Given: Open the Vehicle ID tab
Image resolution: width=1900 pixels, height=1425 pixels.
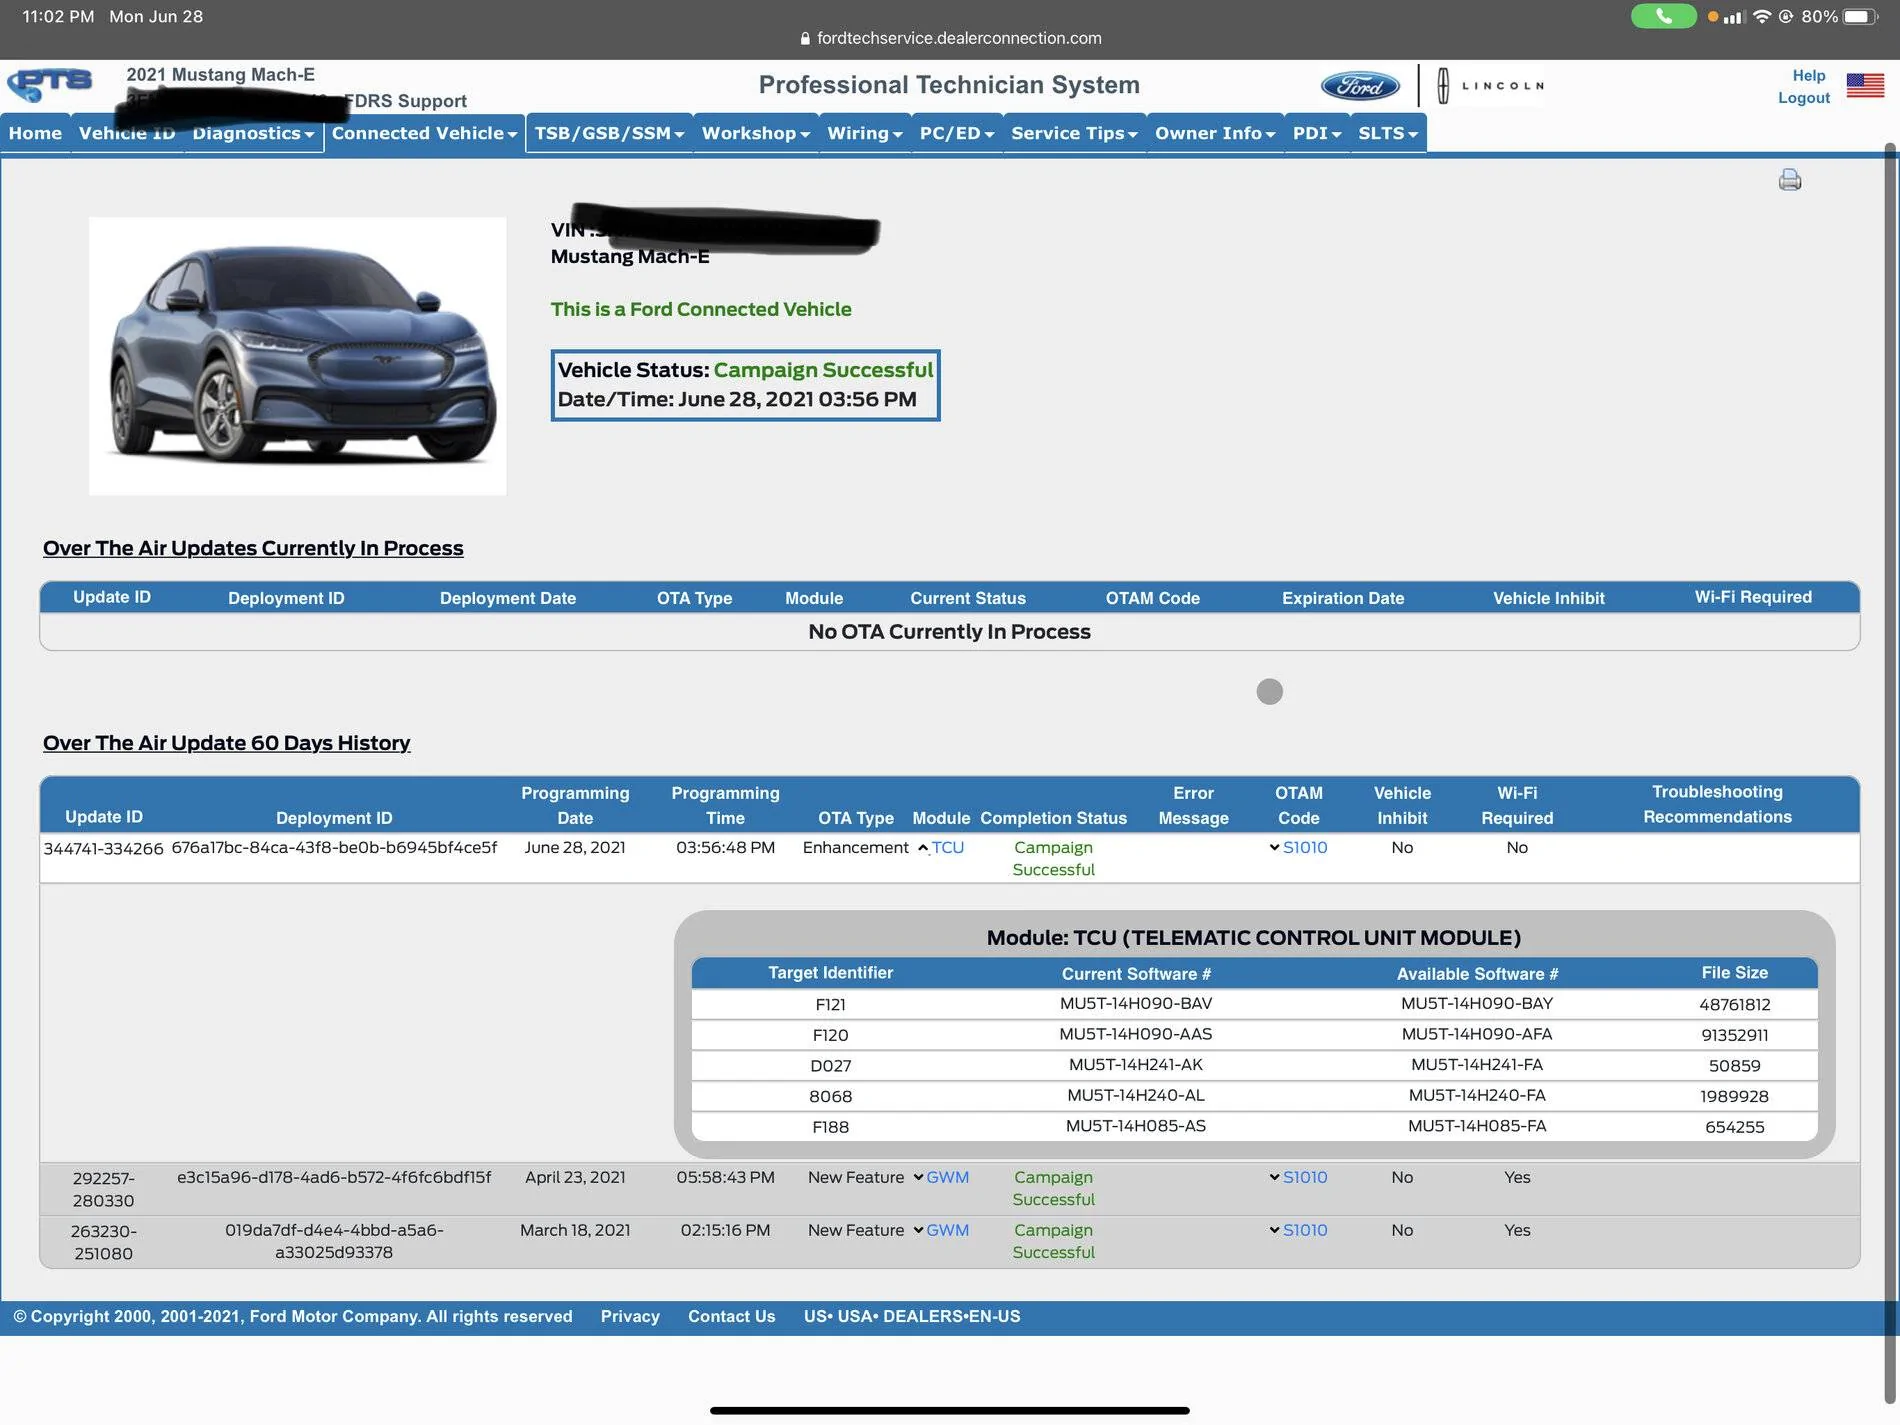Looking at the screenshot, I should pos(127,133).
